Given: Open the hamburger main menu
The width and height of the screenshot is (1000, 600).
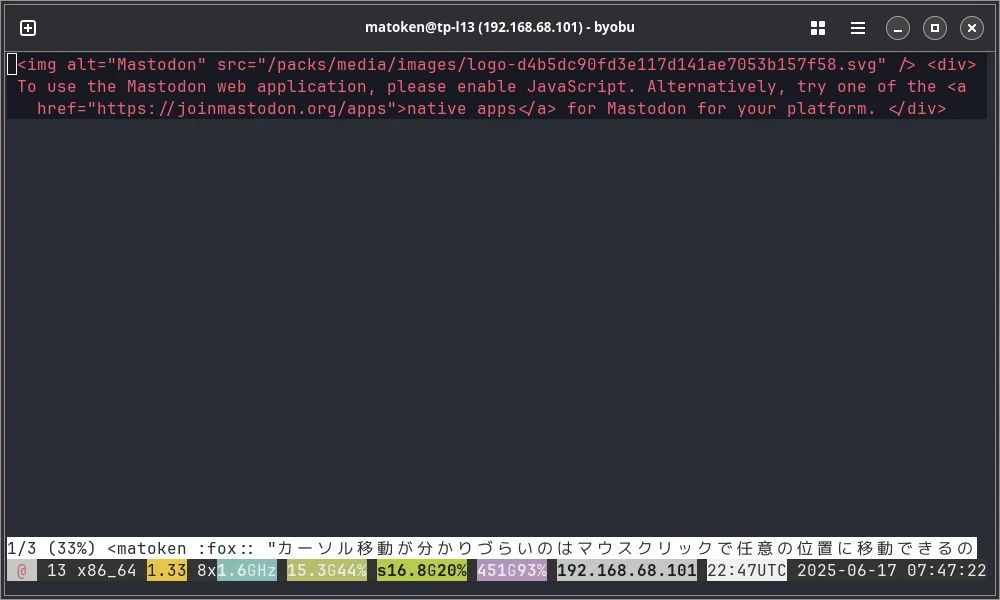Looking at the screenshot, I should pyautogui.click(x=858, y=28).
